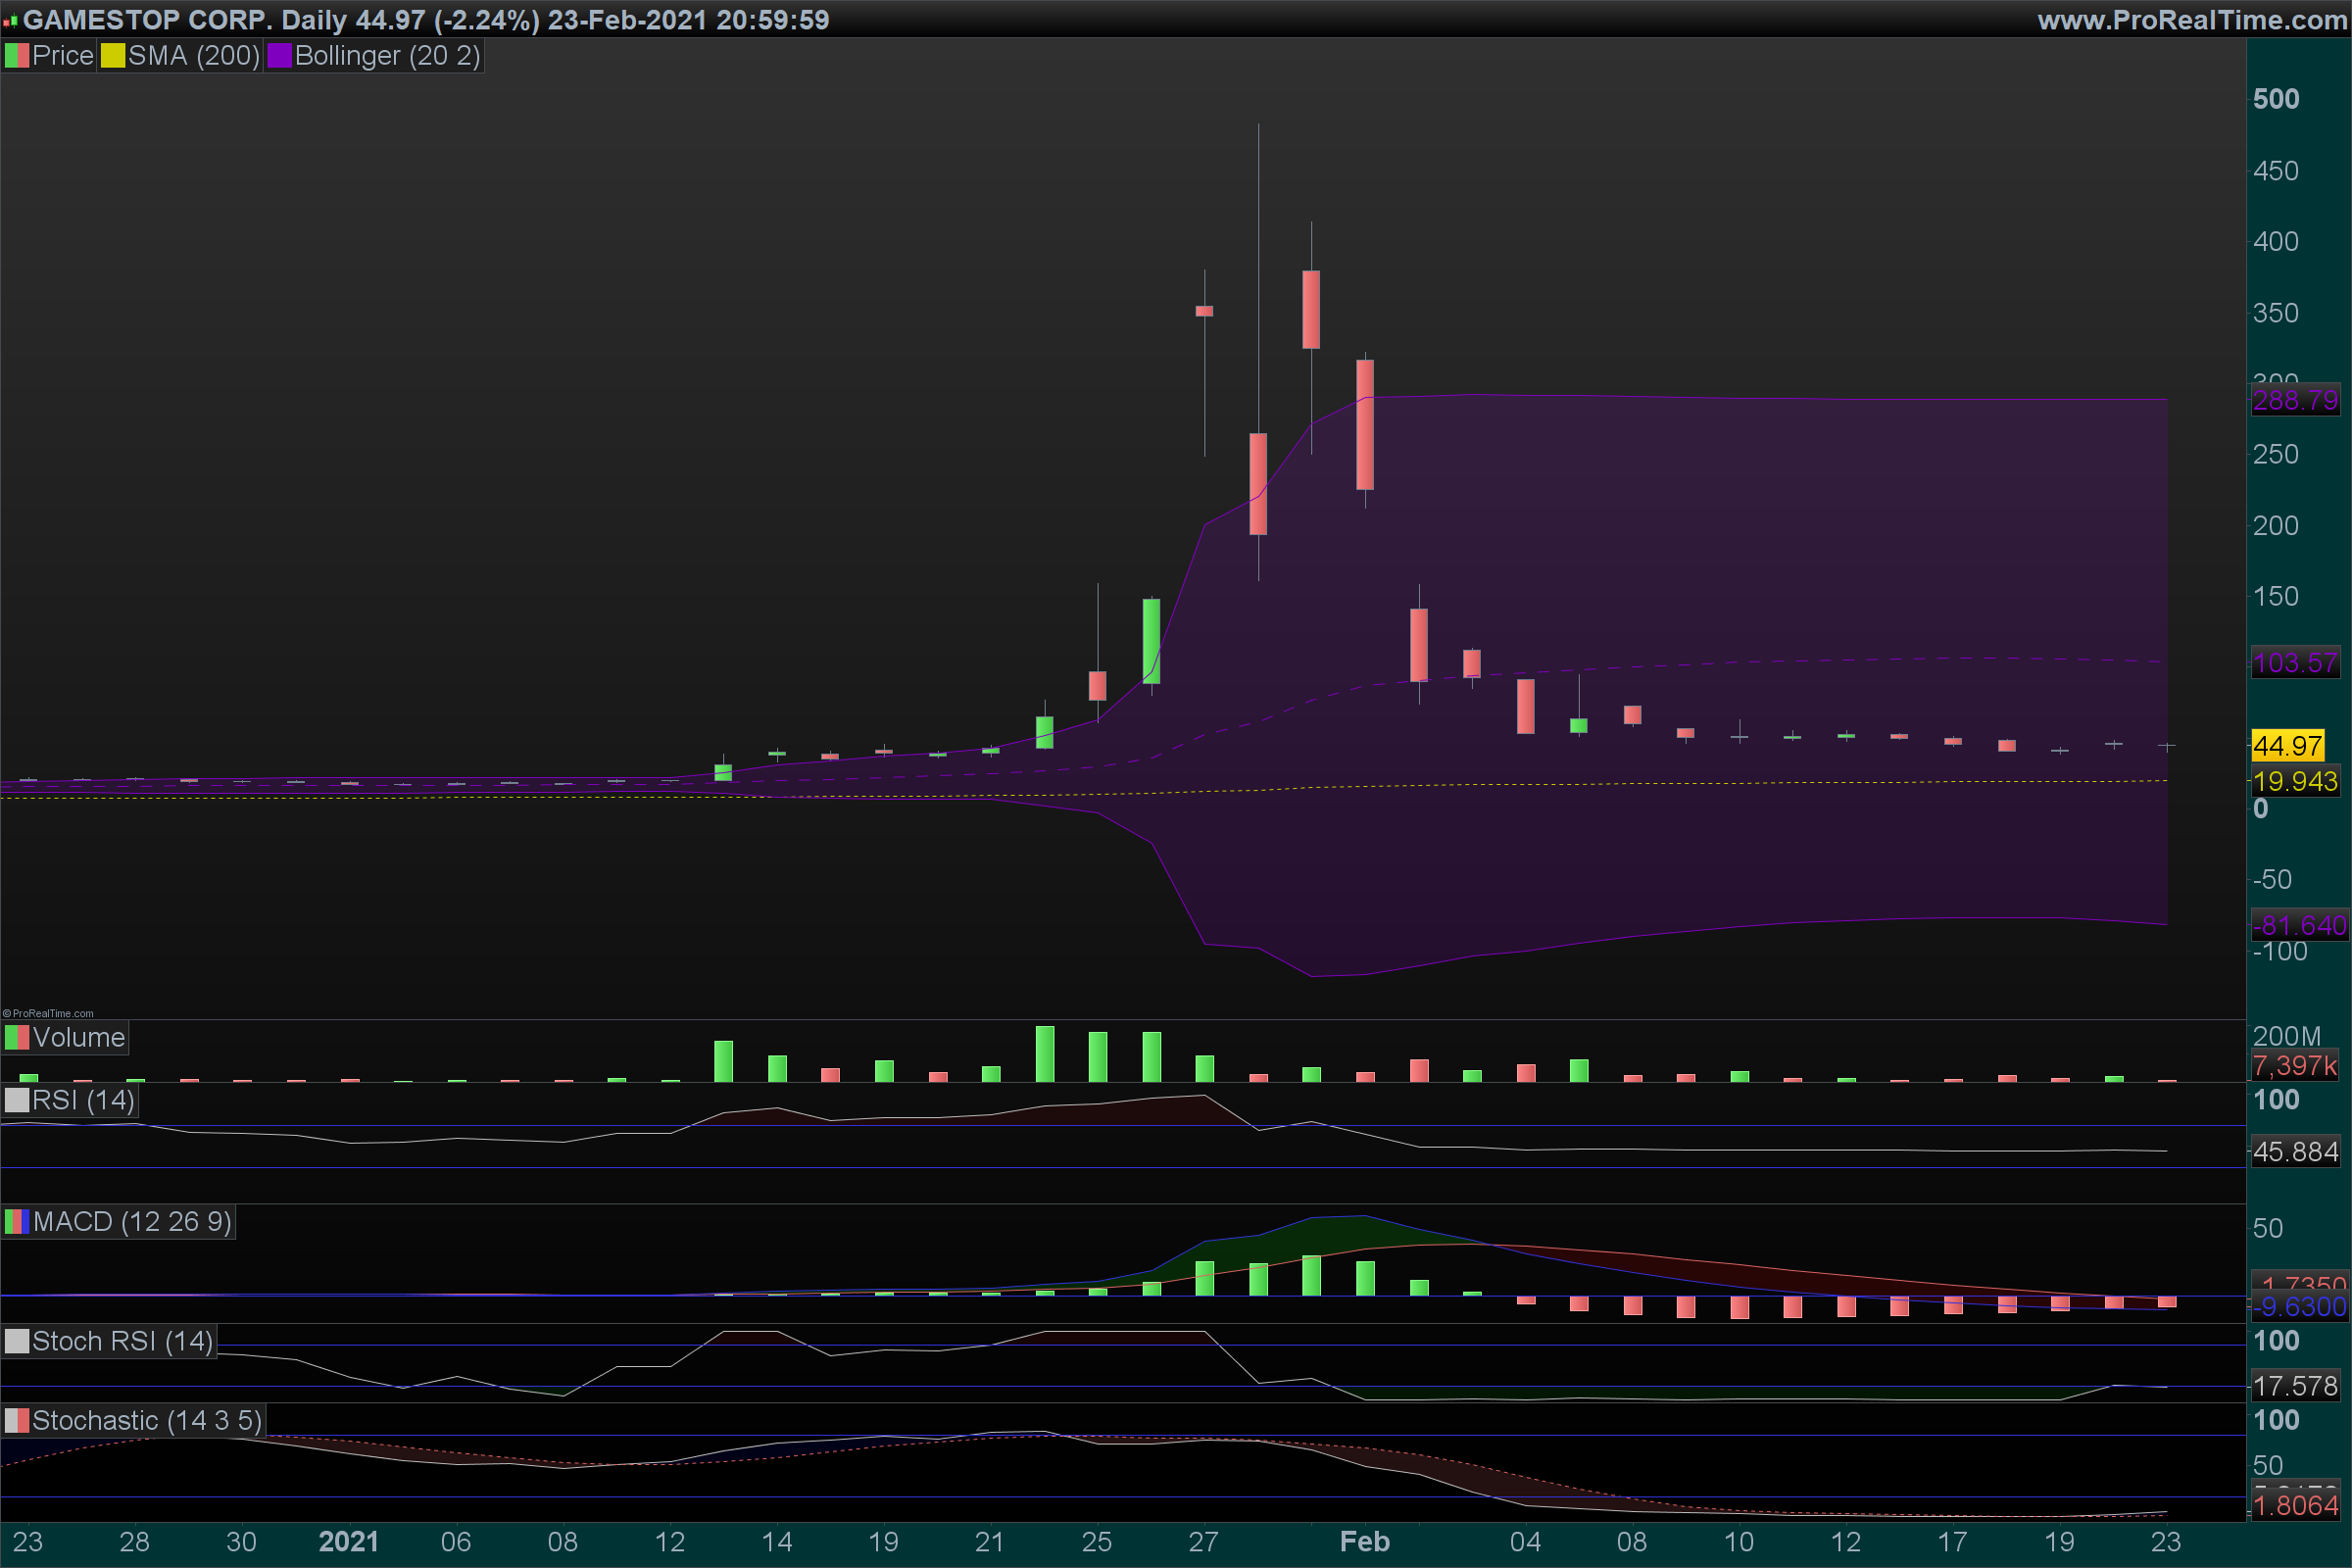Click the 45.884 RSI value tag
2352x1568 pixels.
click(x=2295, y=1152)
